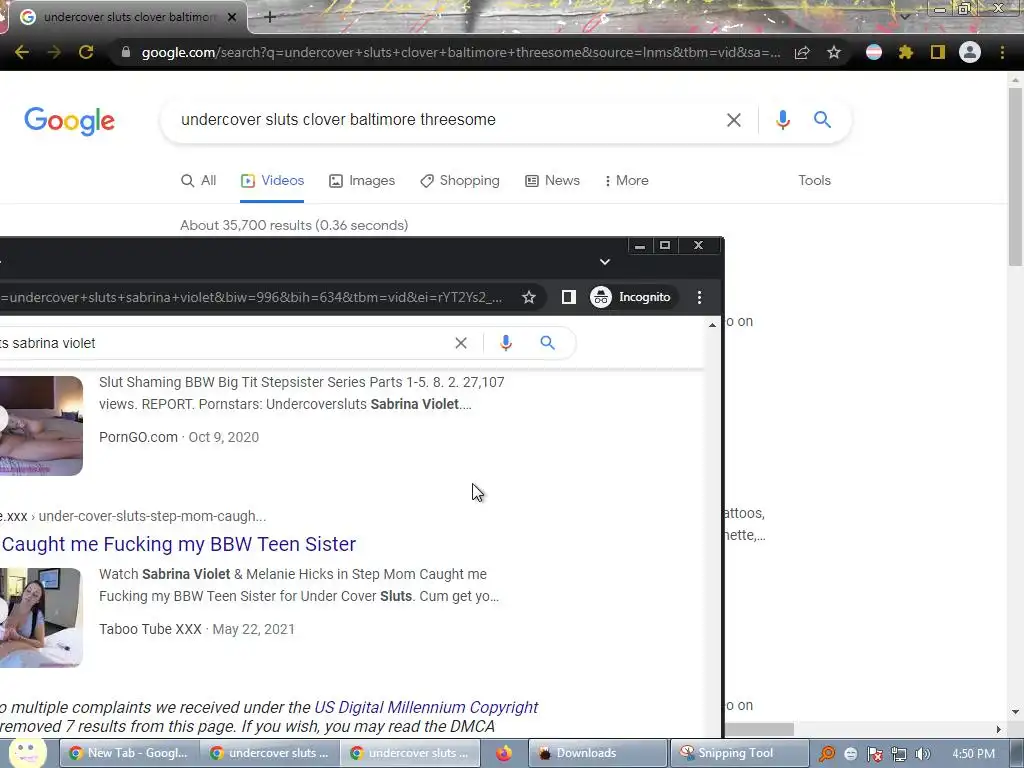Image resolution: width=1024 pixels, height=768 pixels.
Task: Open a new tab with the plus button
Action: pos(270,17)
